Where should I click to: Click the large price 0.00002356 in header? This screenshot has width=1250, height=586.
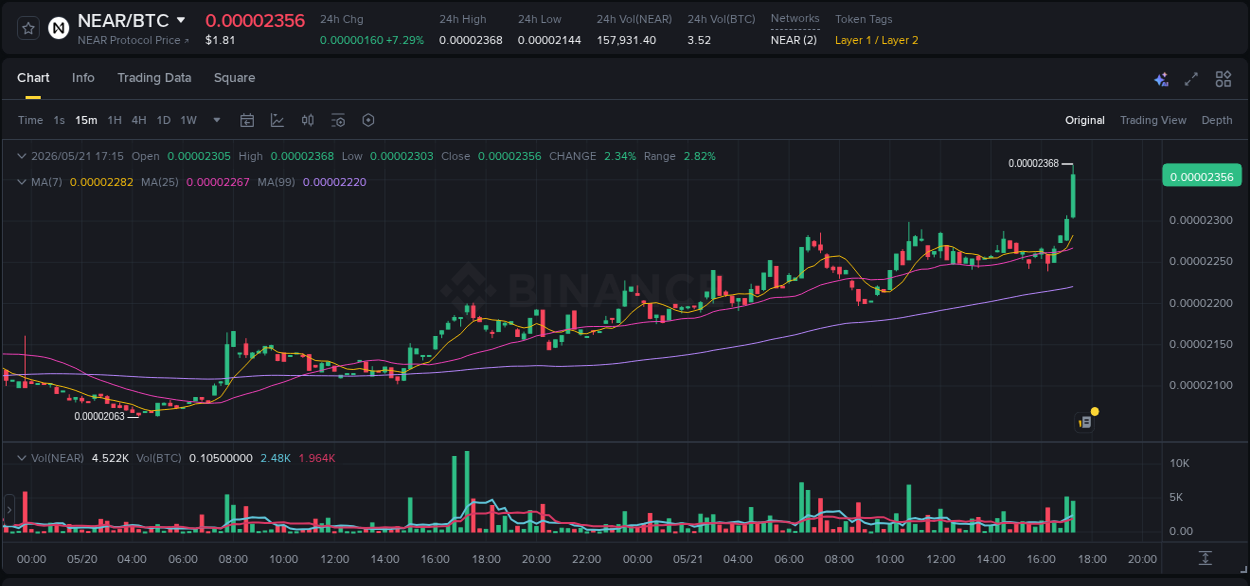point(255,20)
